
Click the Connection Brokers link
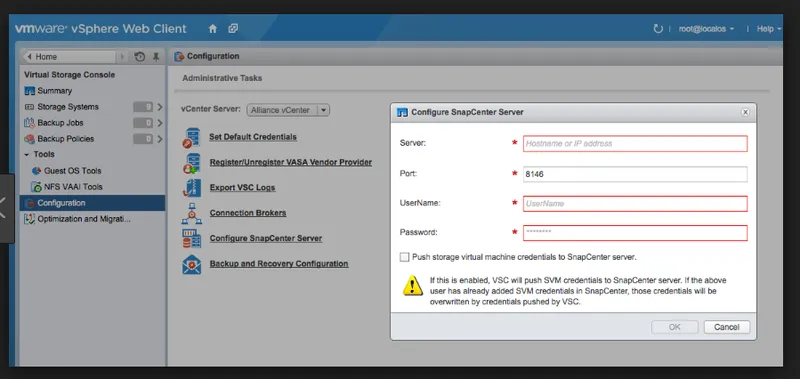(248, 213)
